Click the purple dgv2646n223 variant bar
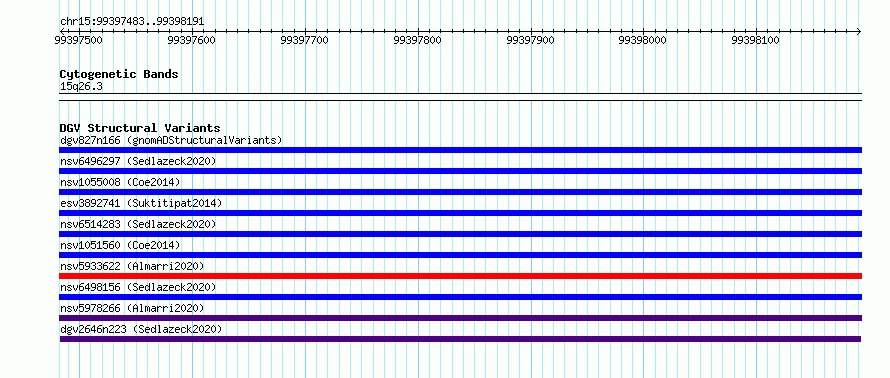Viewport: 890px width, 378px height. [x=460, y=339]
